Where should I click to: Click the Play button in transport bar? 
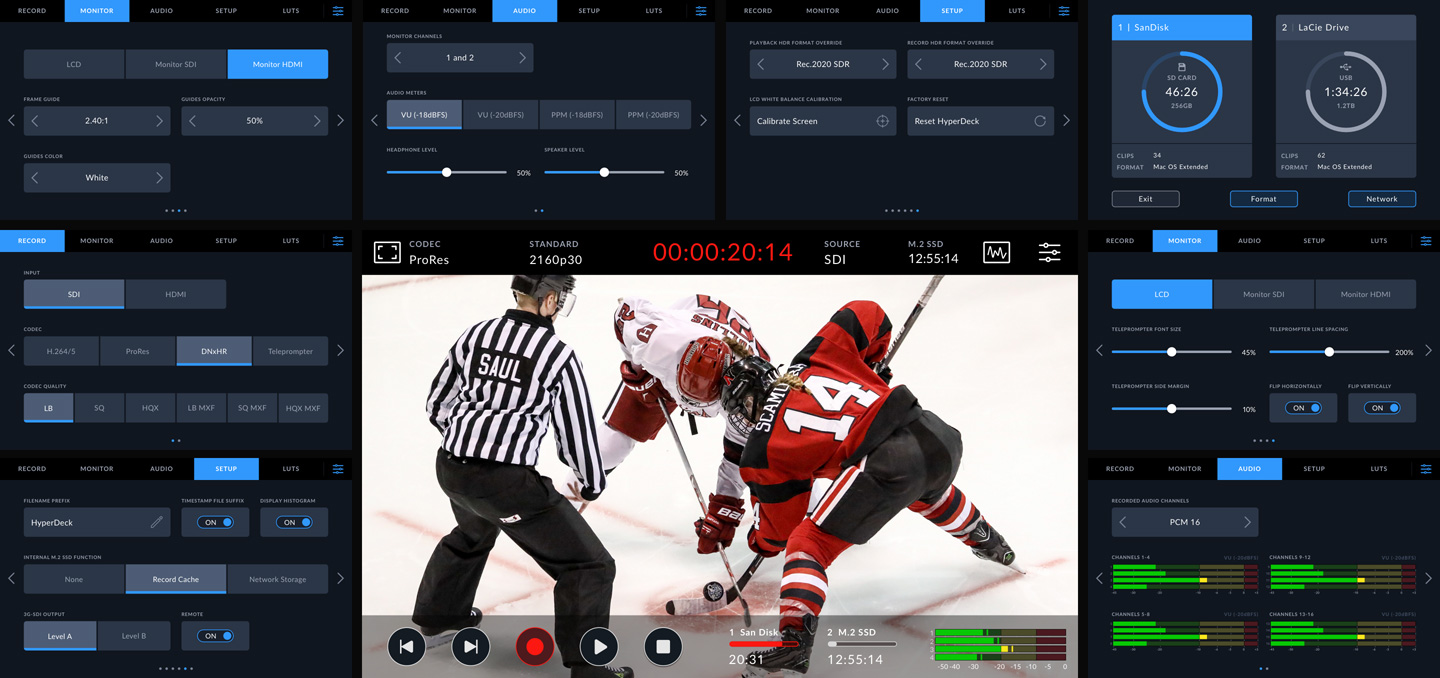[599, 647]
